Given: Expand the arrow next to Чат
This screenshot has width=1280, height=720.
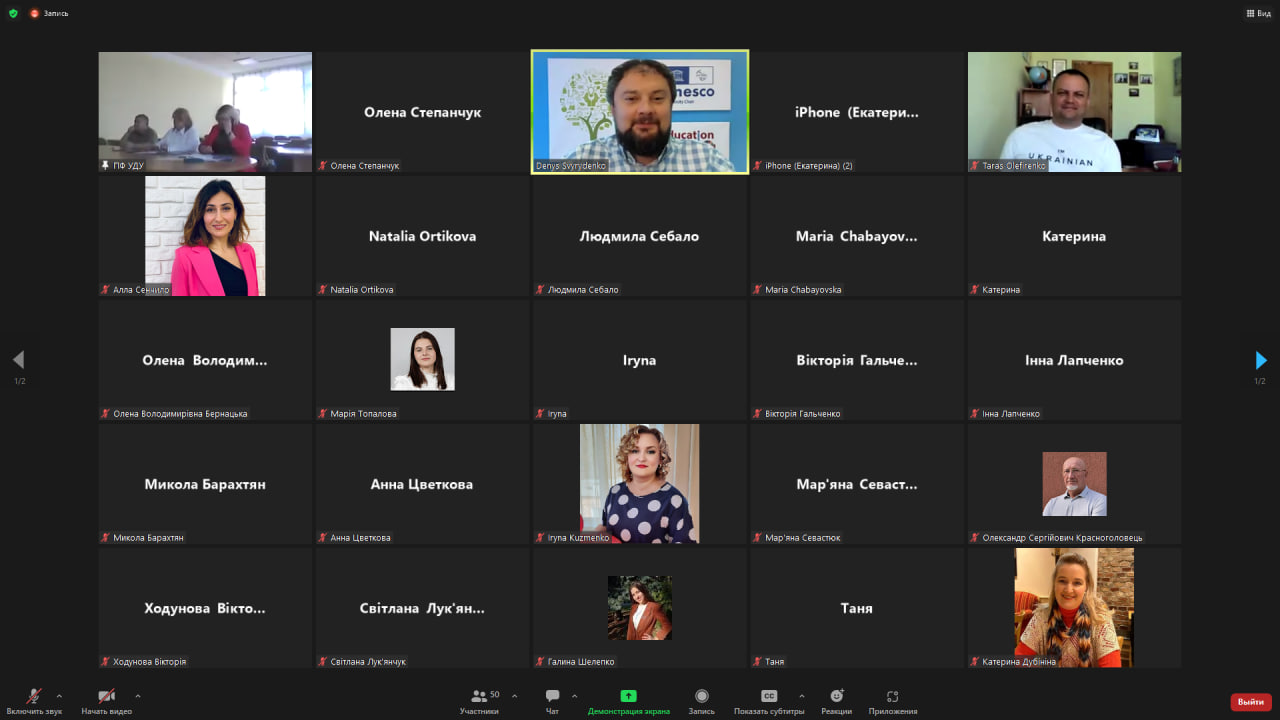Looking at the screenshot, I should click(x=574, y=696).
